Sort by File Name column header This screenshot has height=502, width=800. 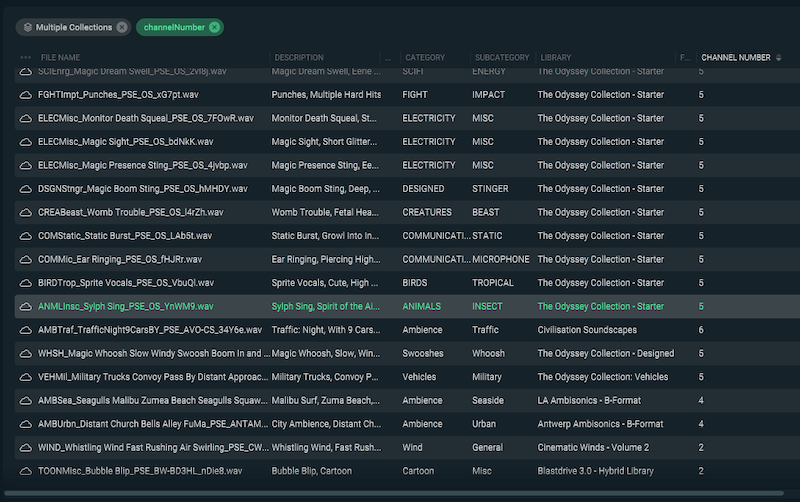pos(60,58)
